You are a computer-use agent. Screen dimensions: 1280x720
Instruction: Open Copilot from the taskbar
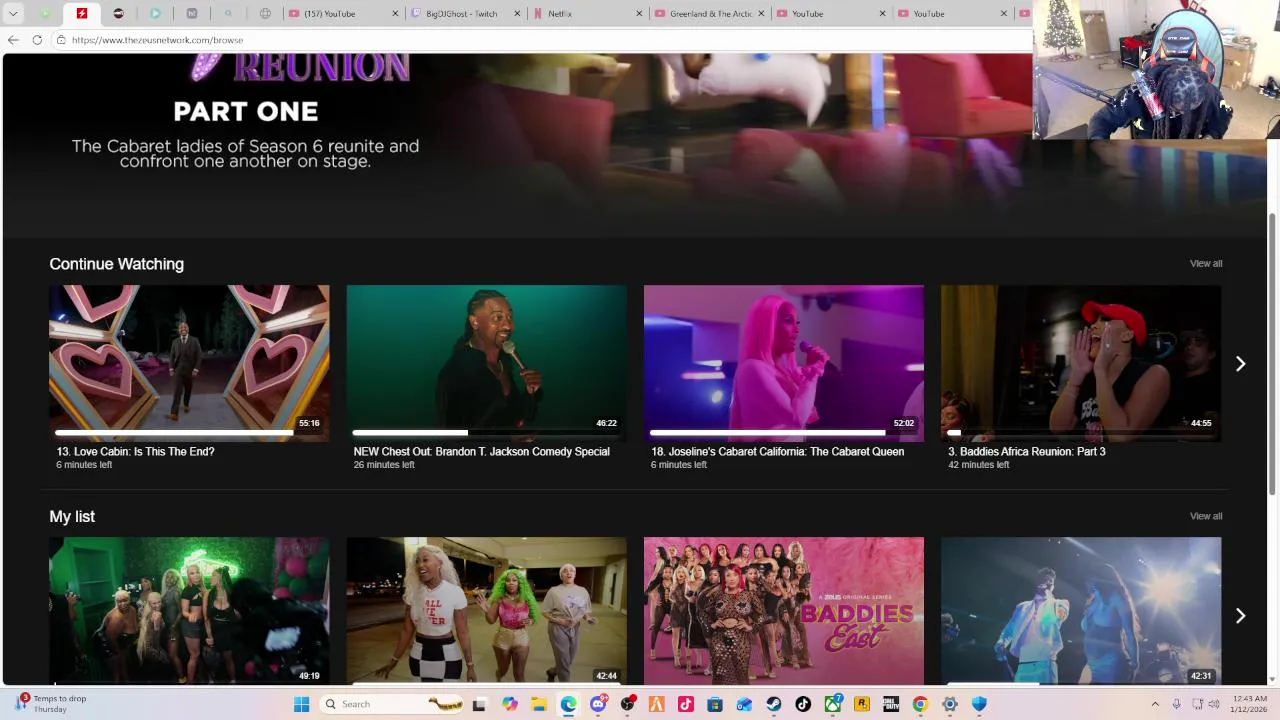[x=510, y=704]
